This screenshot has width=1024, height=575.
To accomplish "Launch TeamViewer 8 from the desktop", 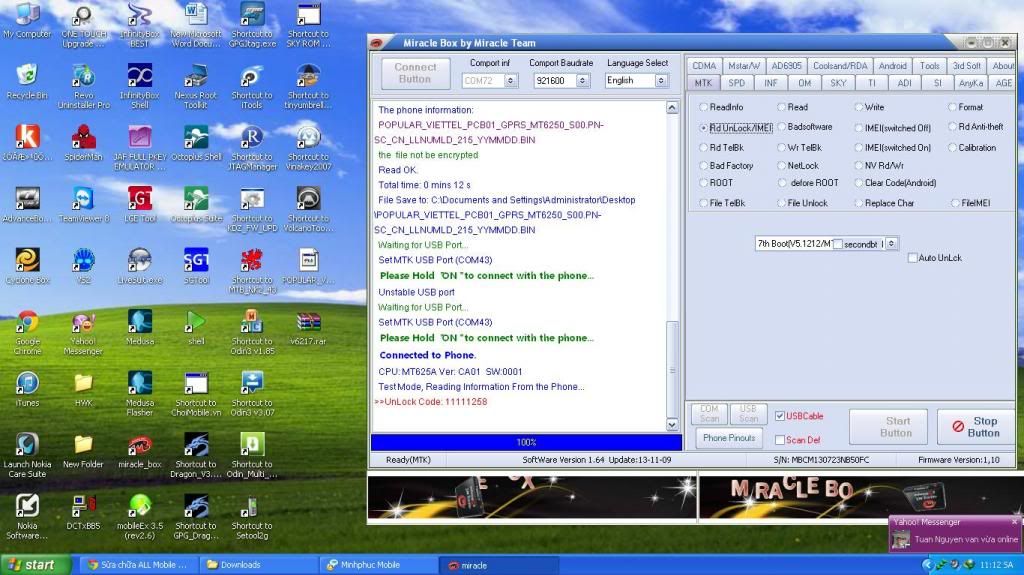I will coord(84,205).
